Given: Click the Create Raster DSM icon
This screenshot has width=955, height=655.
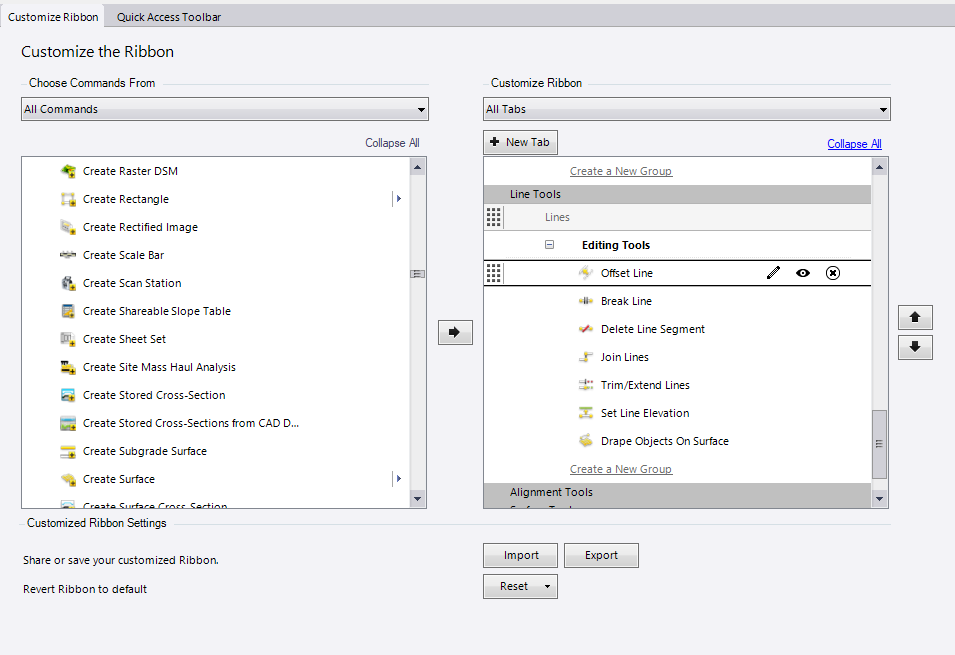Looking at the screenshot, I should 68,171.
